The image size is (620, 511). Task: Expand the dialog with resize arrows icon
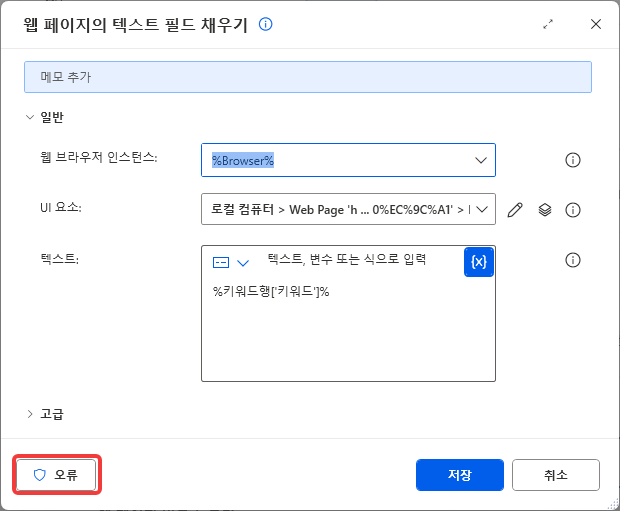[x=548, y=24]
